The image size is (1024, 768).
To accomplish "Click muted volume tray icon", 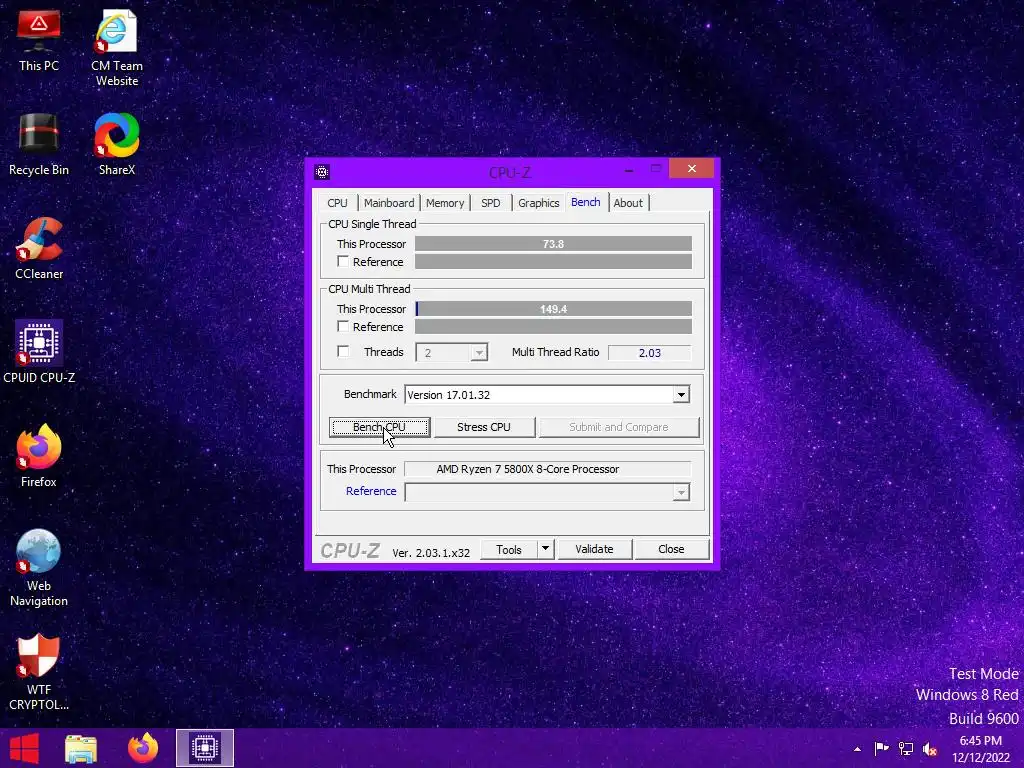I will pyautogui.click(x=930, y=749).
